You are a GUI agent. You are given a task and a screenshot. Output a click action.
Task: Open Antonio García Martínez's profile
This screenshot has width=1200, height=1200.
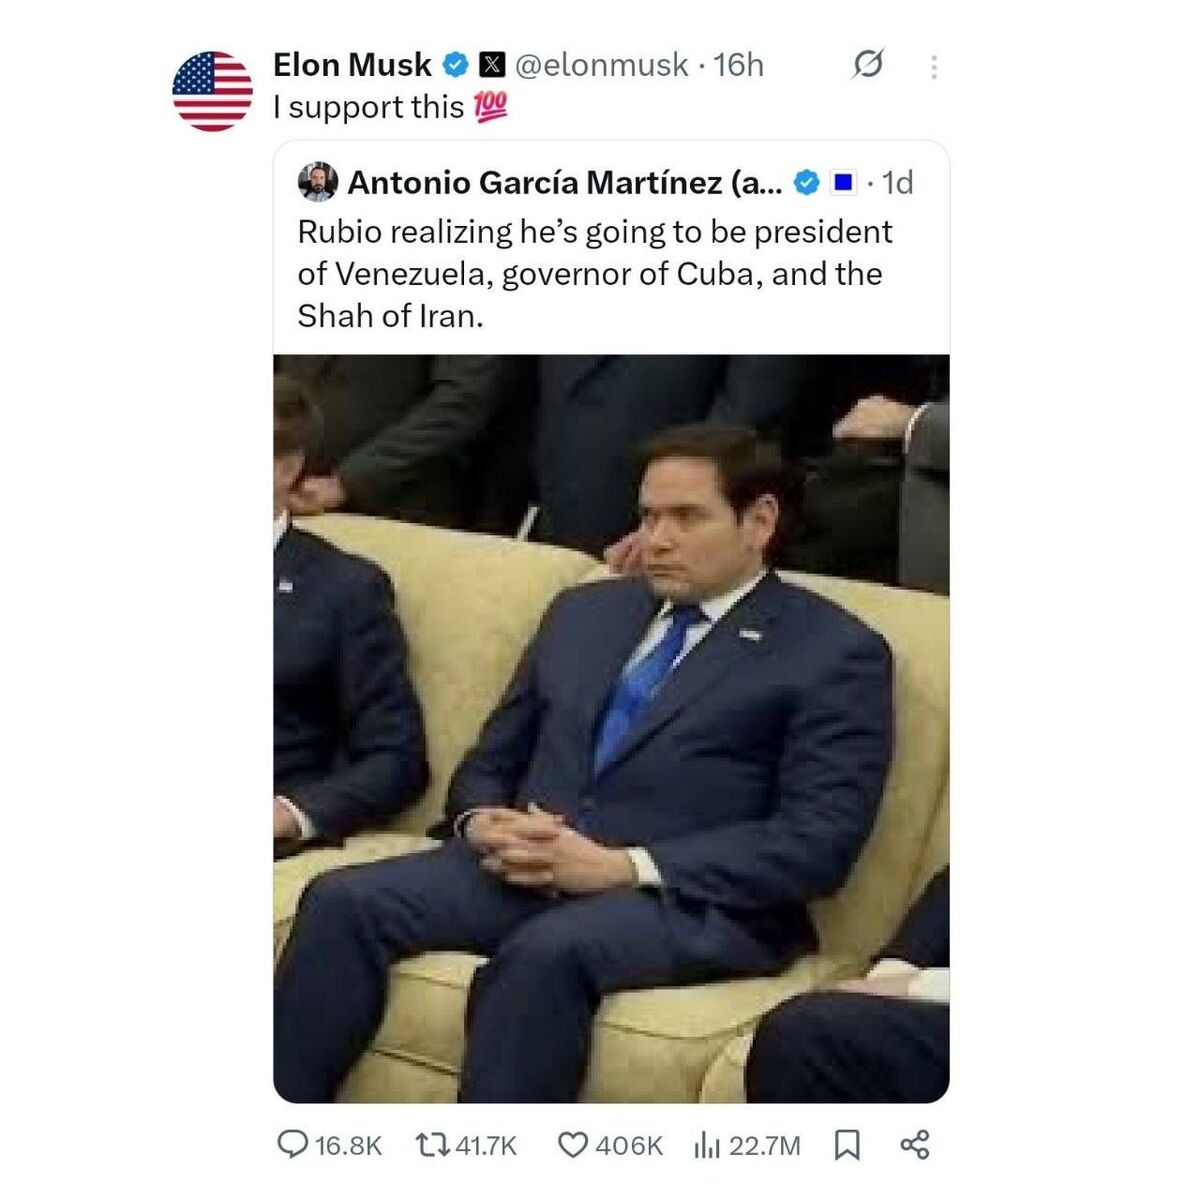pos(560,182)
